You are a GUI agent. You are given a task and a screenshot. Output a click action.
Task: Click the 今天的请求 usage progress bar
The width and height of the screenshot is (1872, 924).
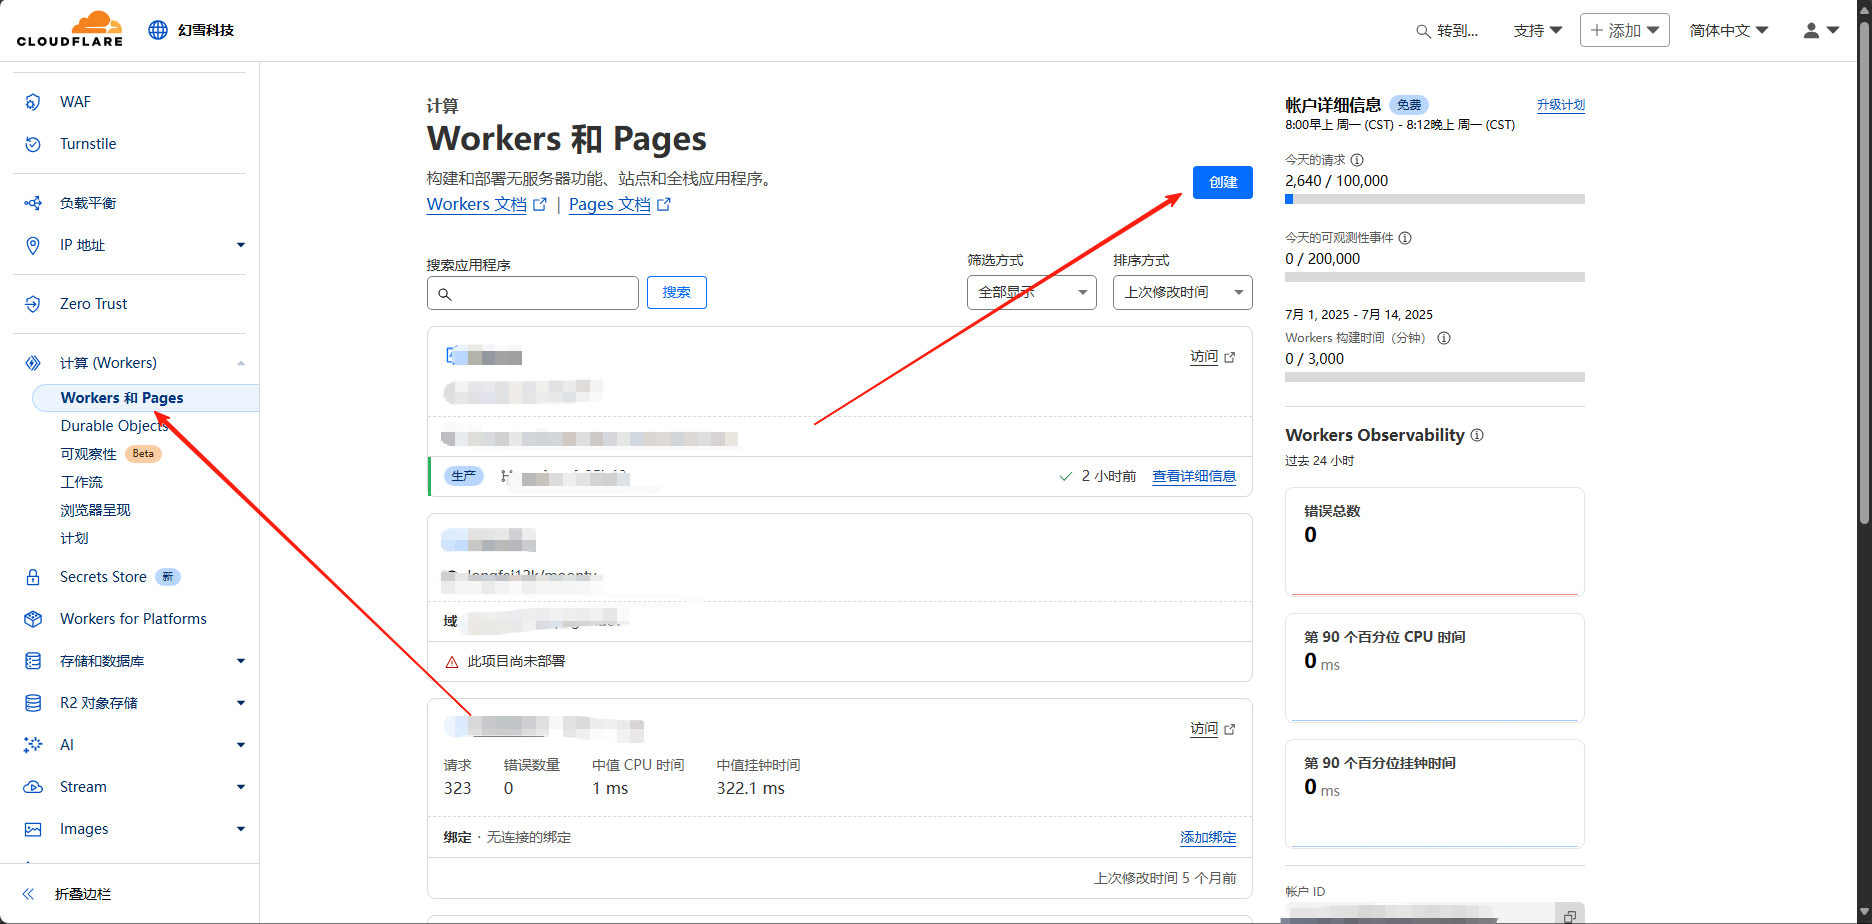click(x=1435, y=199)
